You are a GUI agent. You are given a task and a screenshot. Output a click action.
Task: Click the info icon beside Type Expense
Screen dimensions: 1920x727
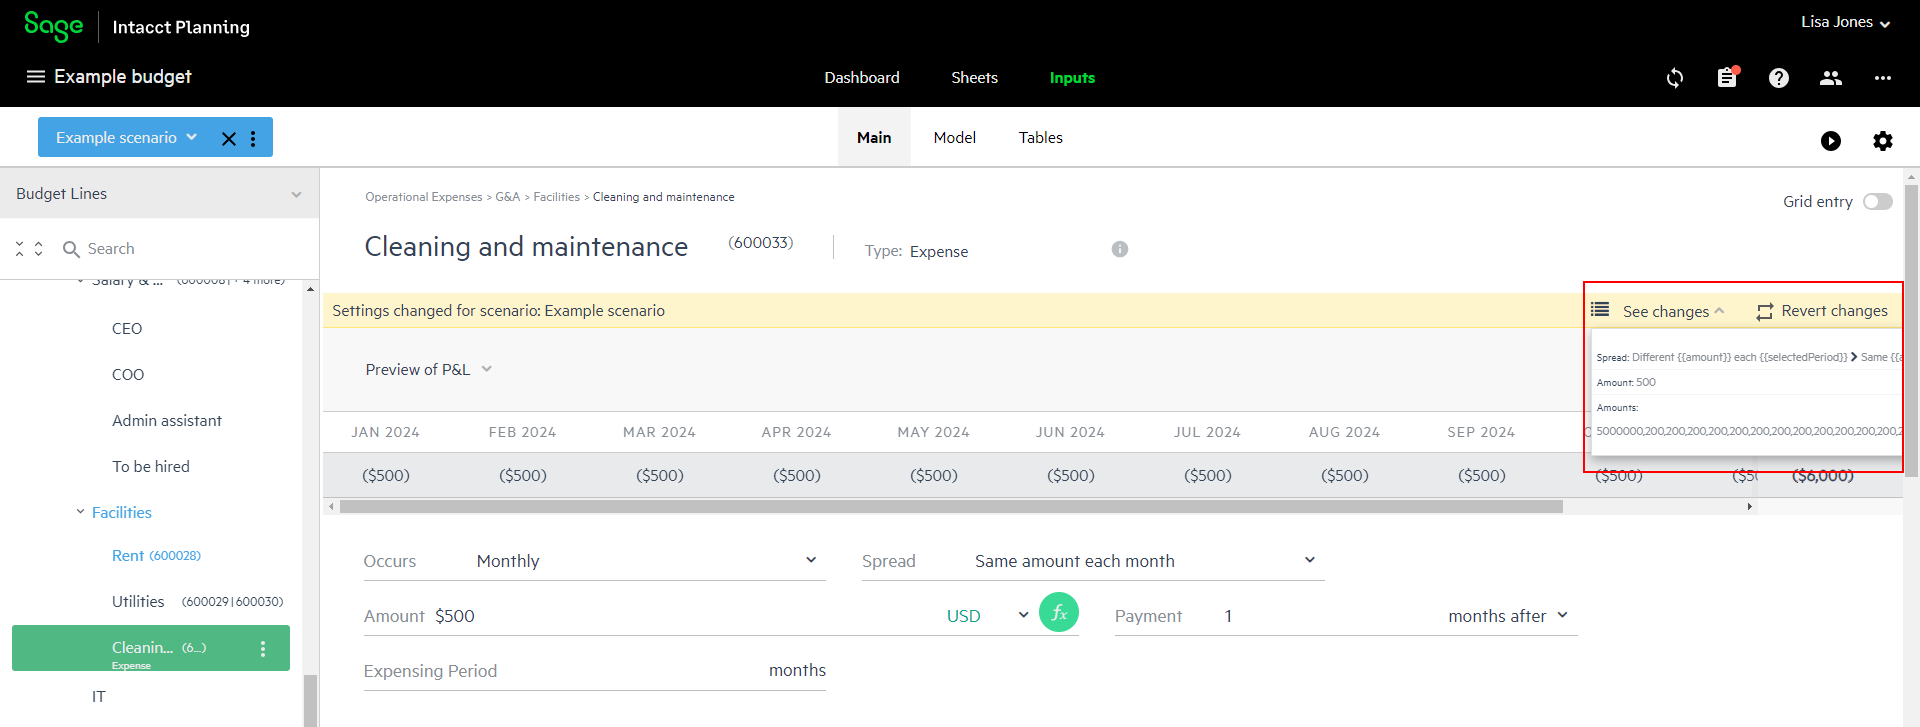click(x=1120, y=249)
